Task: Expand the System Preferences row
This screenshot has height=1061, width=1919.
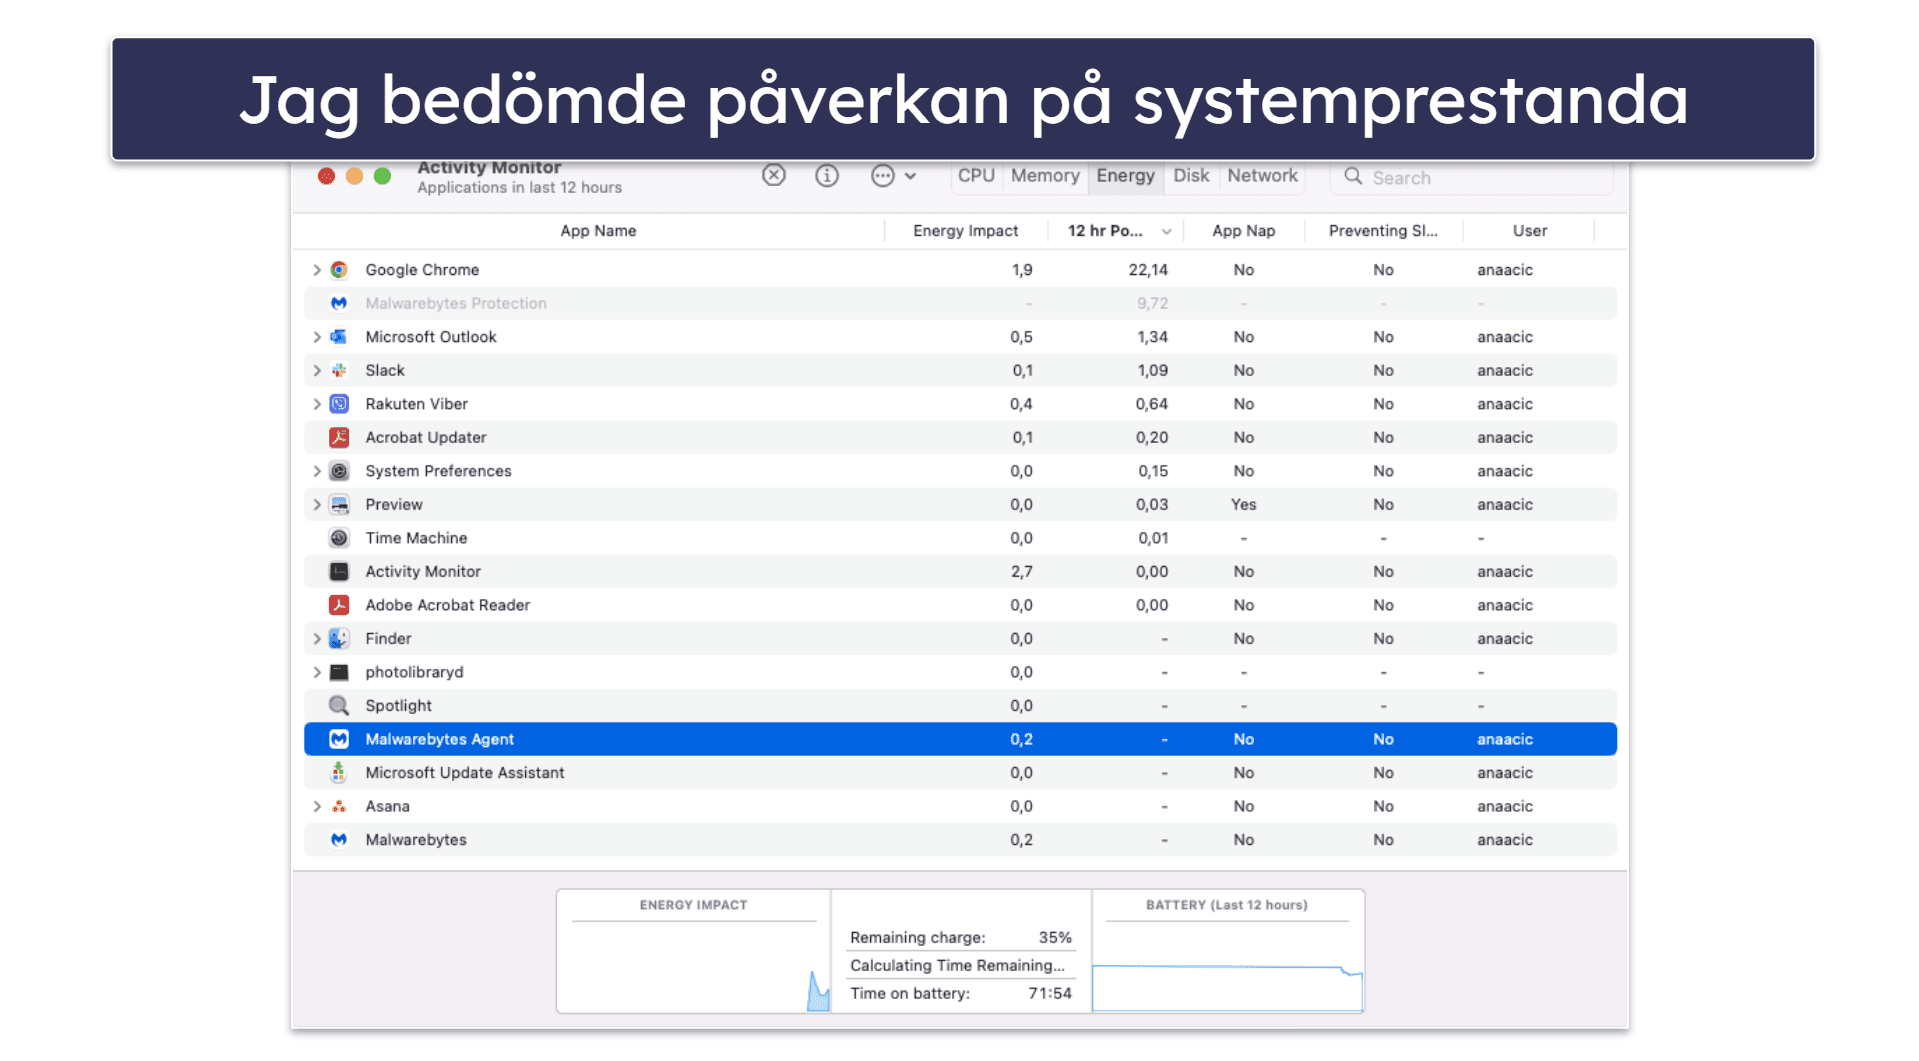Action: coord(316,471)
